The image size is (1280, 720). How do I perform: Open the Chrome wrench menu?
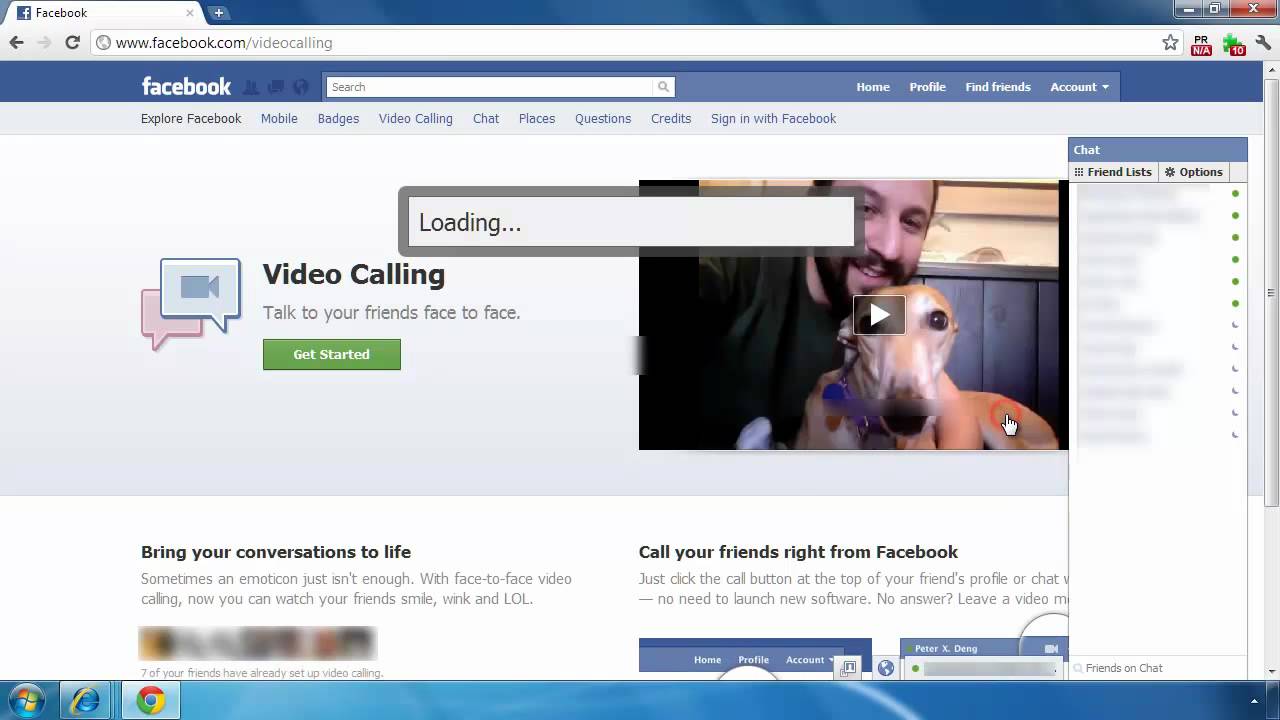coord(1264,43)
